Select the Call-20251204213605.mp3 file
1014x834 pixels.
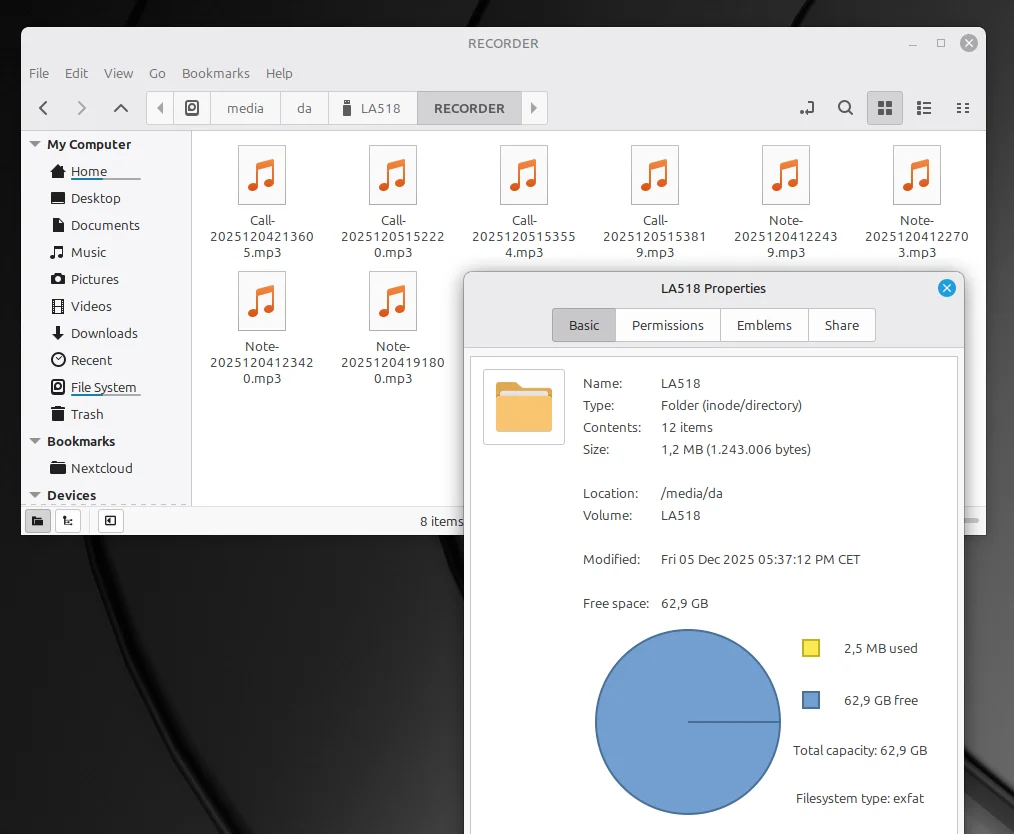(262, 176)
